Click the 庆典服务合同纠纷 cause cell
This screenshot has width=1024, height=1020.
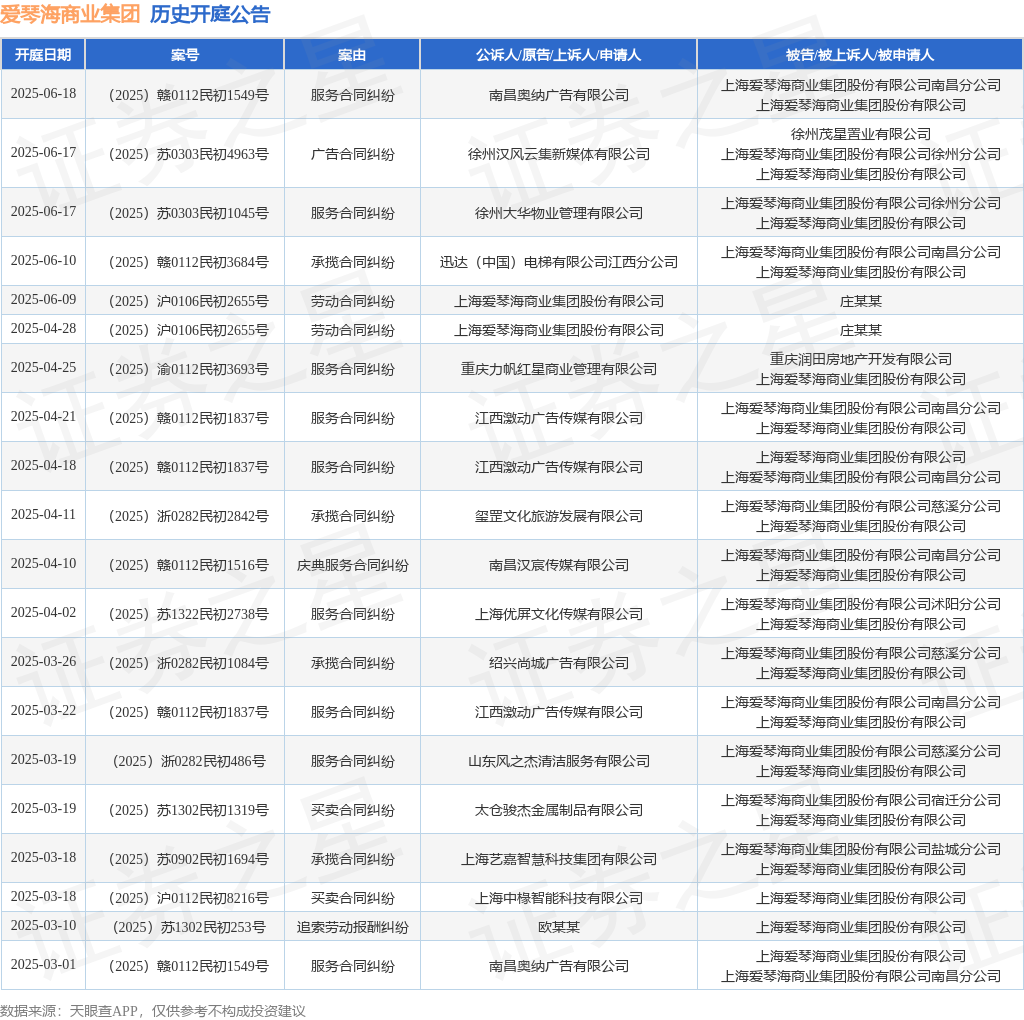click(353, 565)
